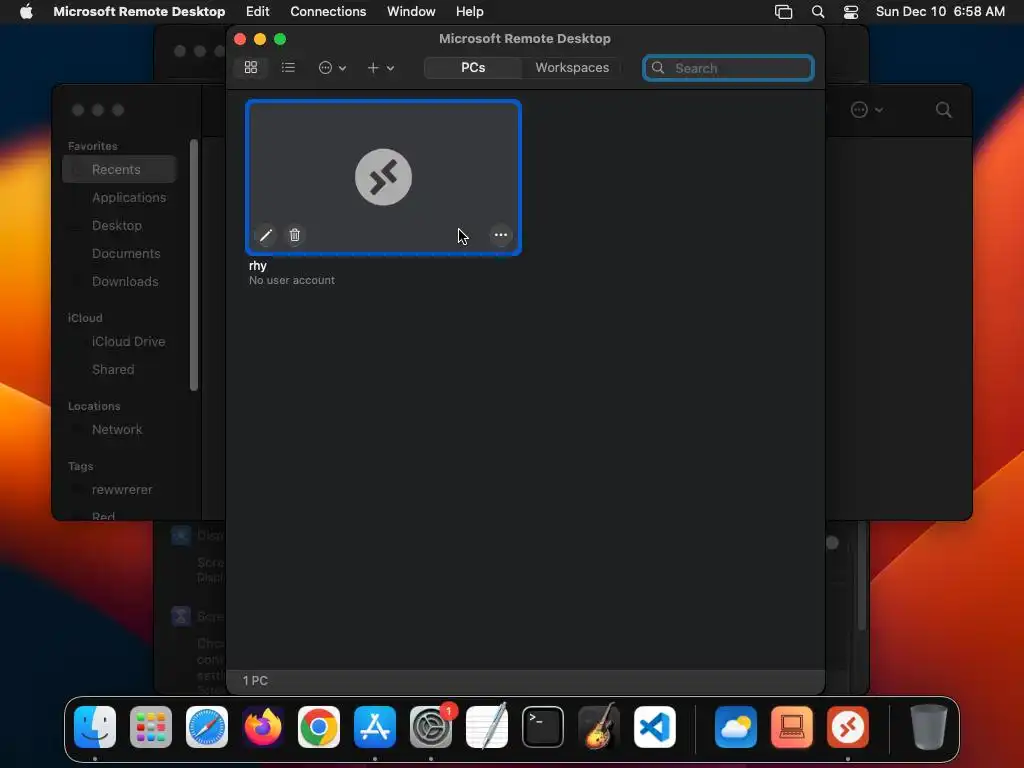Click the Finder window search icon
The height and width of the screenshot is (768, 1024).
click(943, 110)
